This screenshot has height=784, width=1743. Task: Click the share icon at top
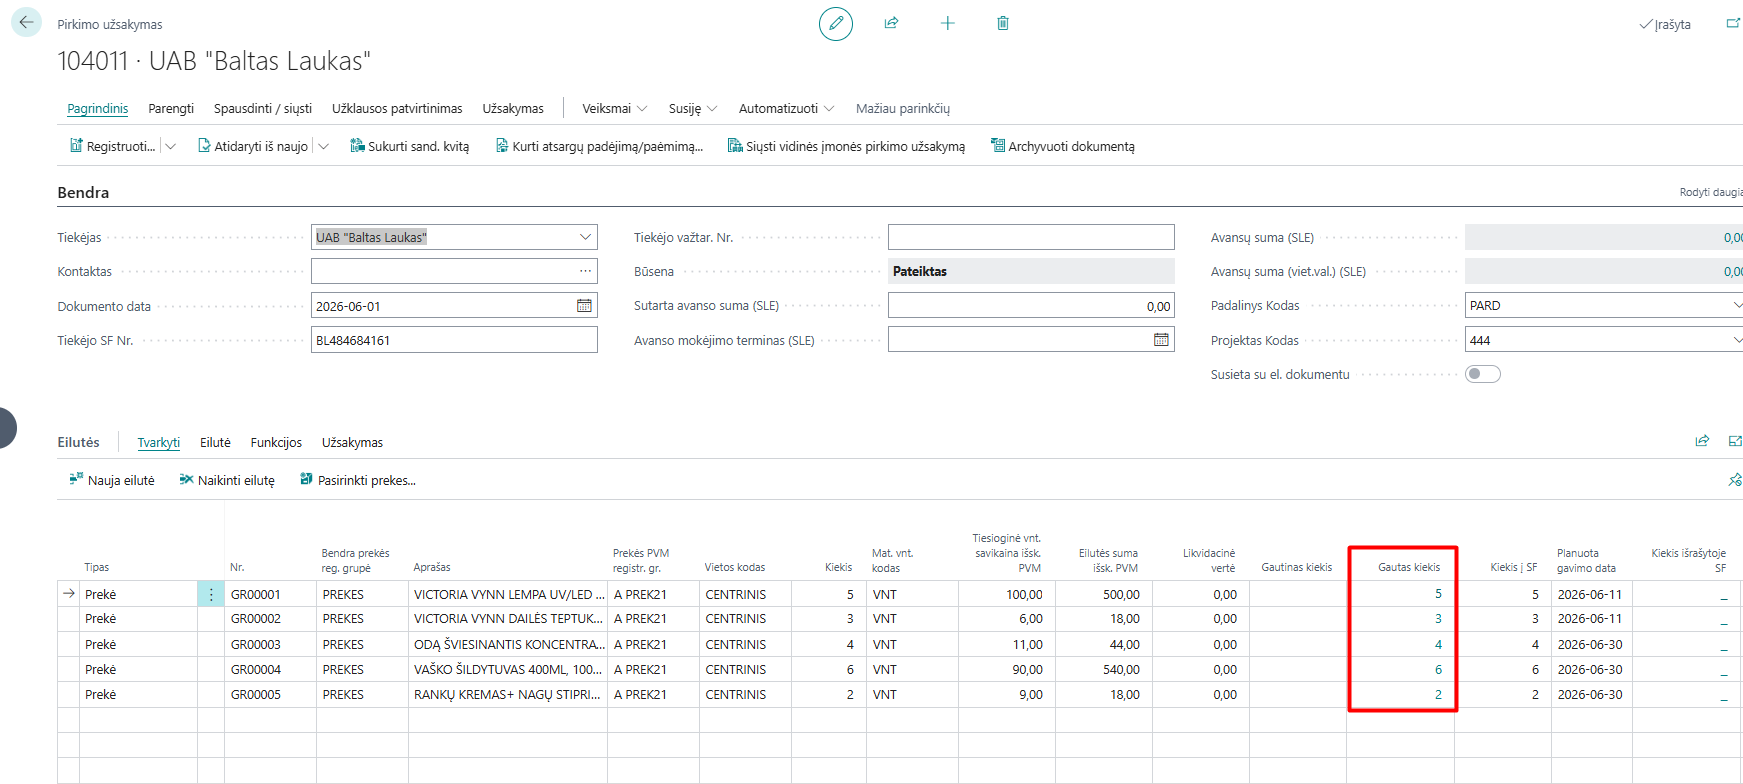[891, 23]
